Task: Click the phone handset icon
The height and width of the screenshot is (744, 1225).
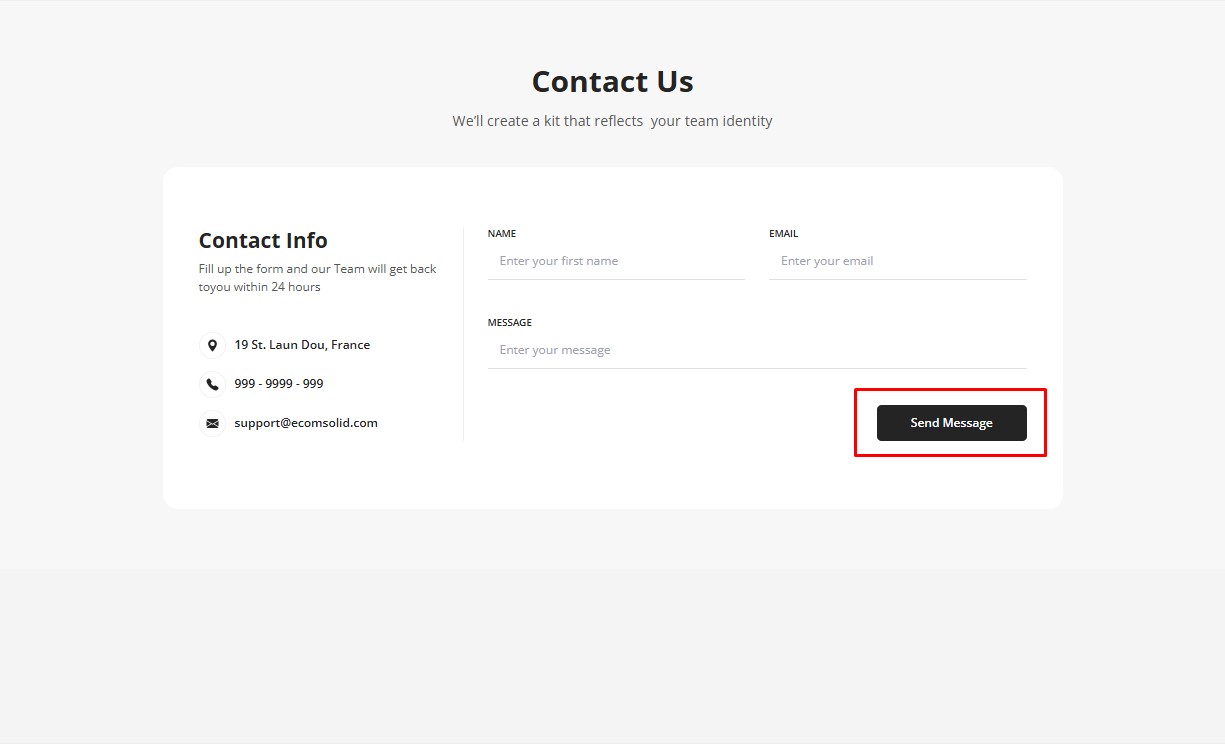Action: point(212,384)
